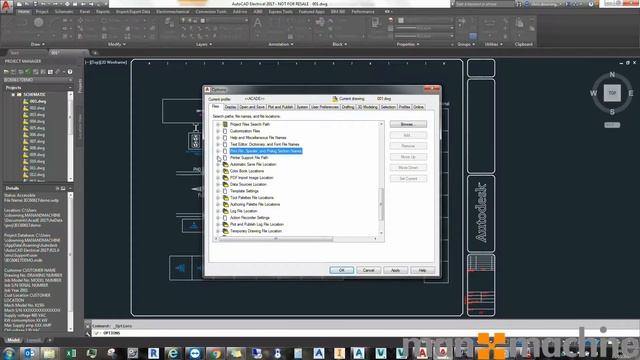Open the AutoCAD application menu logo
The width and height of the screenshot is (640, 360).
(x=6, y=7)
